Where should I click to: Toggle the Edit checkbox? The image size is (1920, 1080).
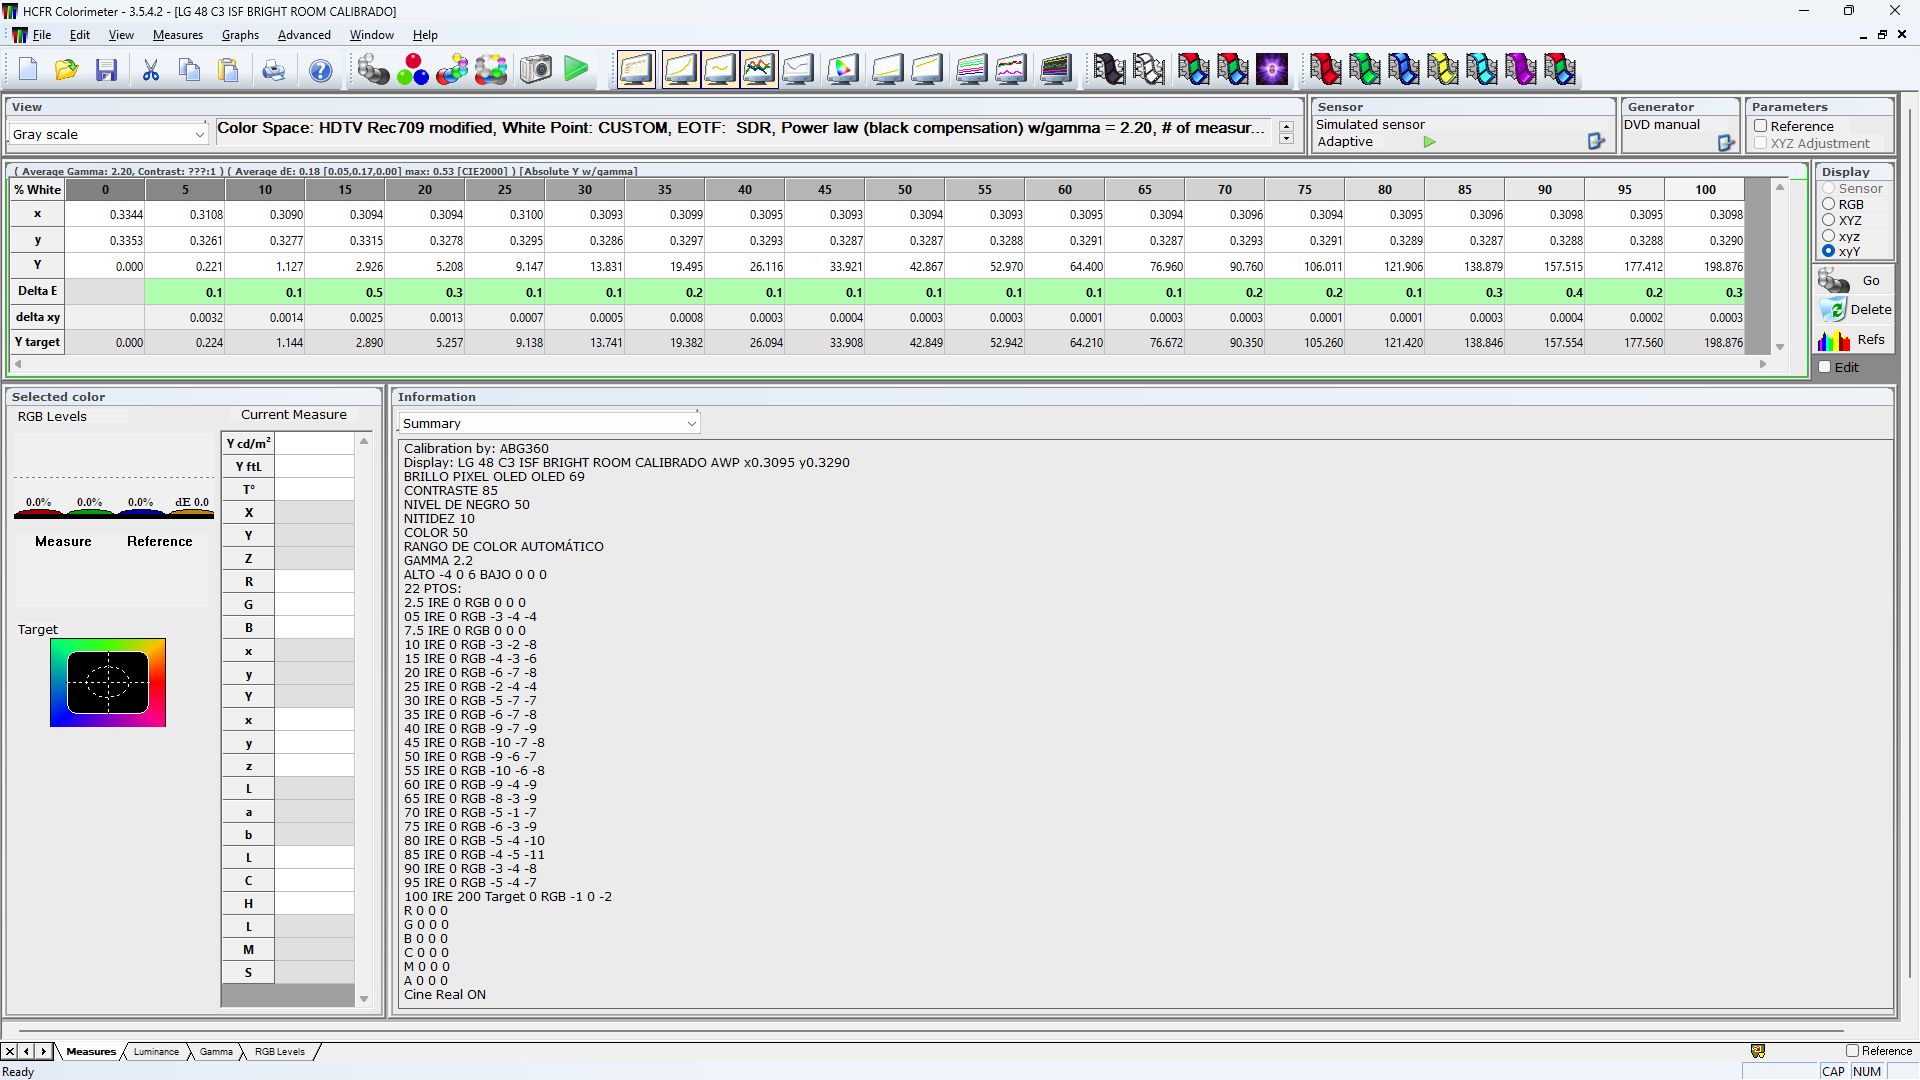(1825, 367)
